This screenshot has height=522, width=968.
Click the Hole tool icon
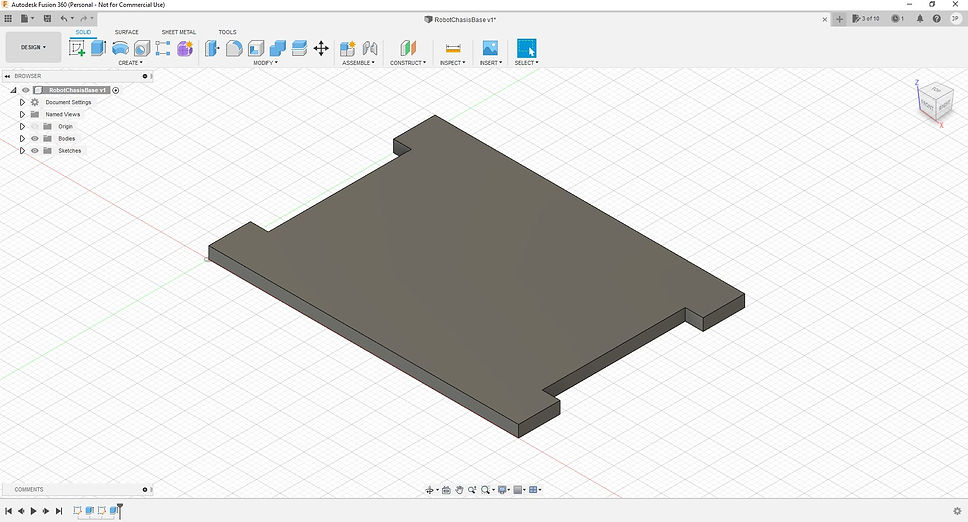coord(142,48)
